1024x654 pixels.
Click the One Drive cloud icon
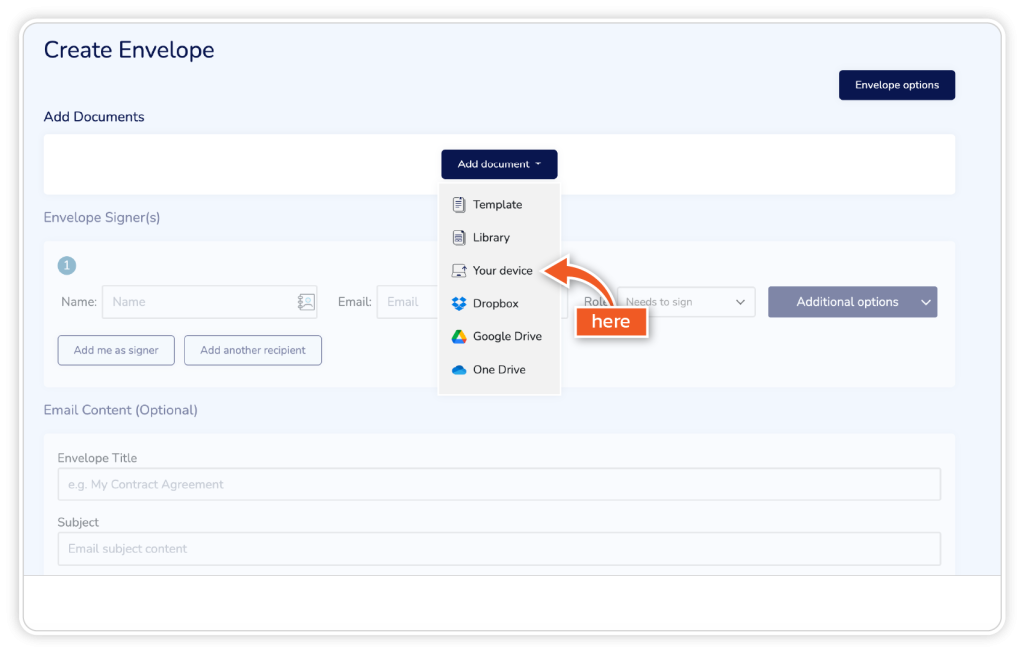pyautogui.click(x=459, y=370)
